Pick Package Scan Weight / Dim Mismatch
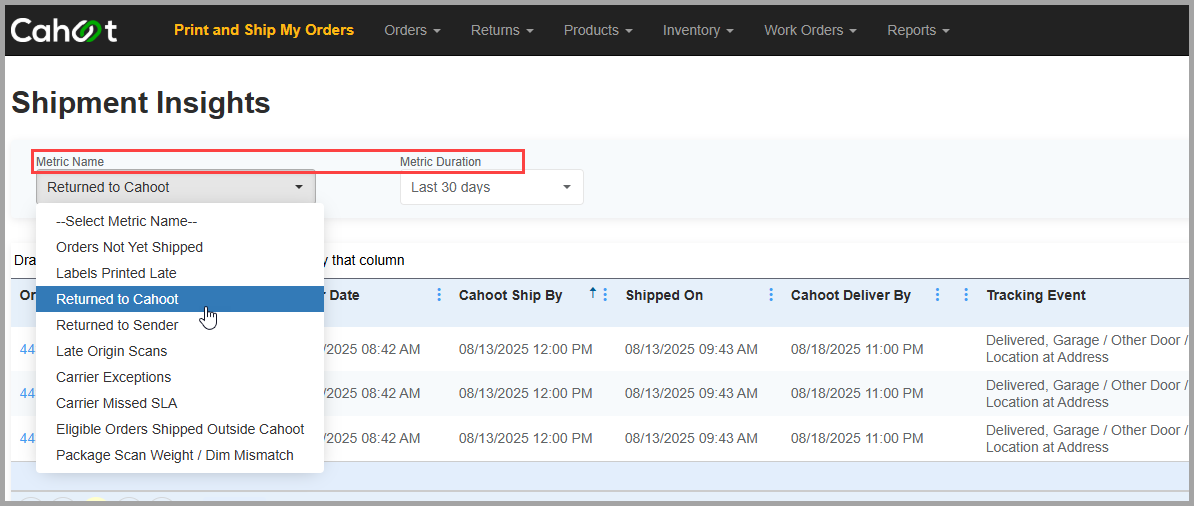 [180, 455]
